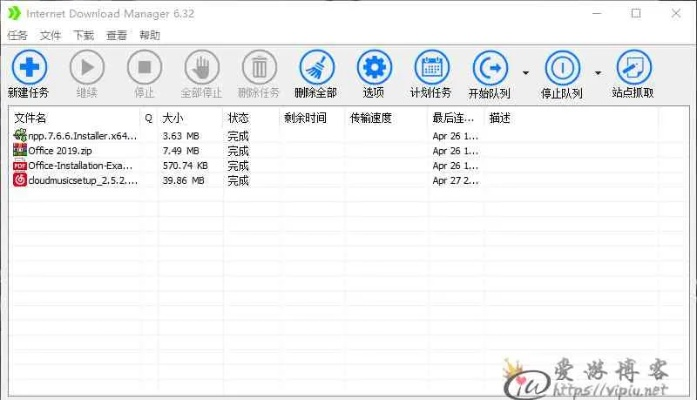Viewport: 697px width, 400px height.
Task: Click the 开始队列 icon
Action: pyautogui.click(x=489, y=68)
